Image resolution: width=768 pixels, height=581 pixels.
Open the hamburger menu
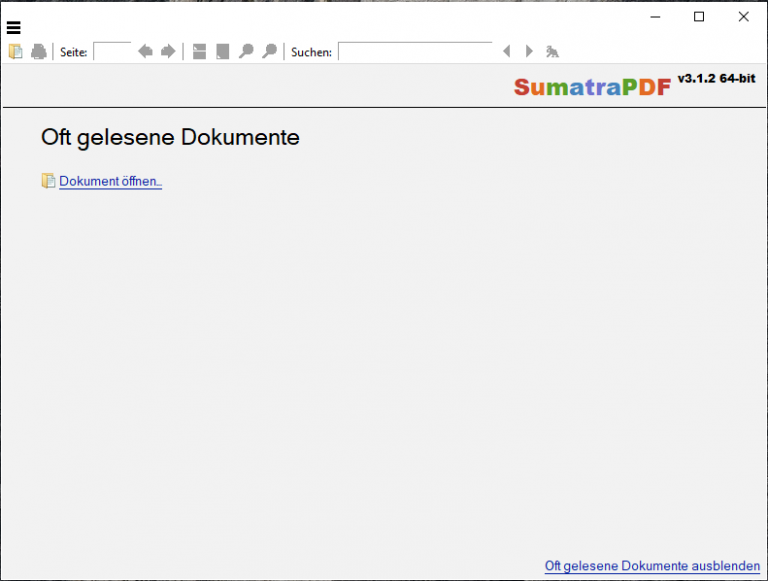[14, 28]
